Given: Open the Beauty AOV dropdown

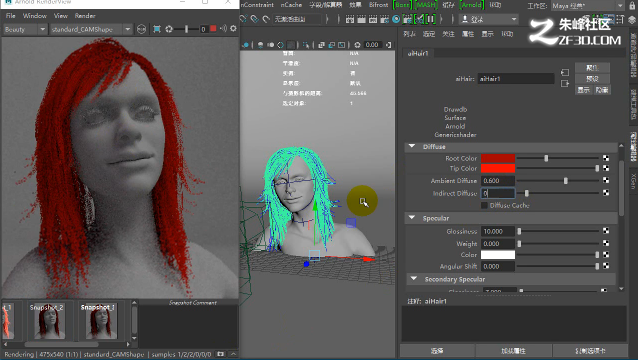Looking at the screenshot, I should pos(25,29).
